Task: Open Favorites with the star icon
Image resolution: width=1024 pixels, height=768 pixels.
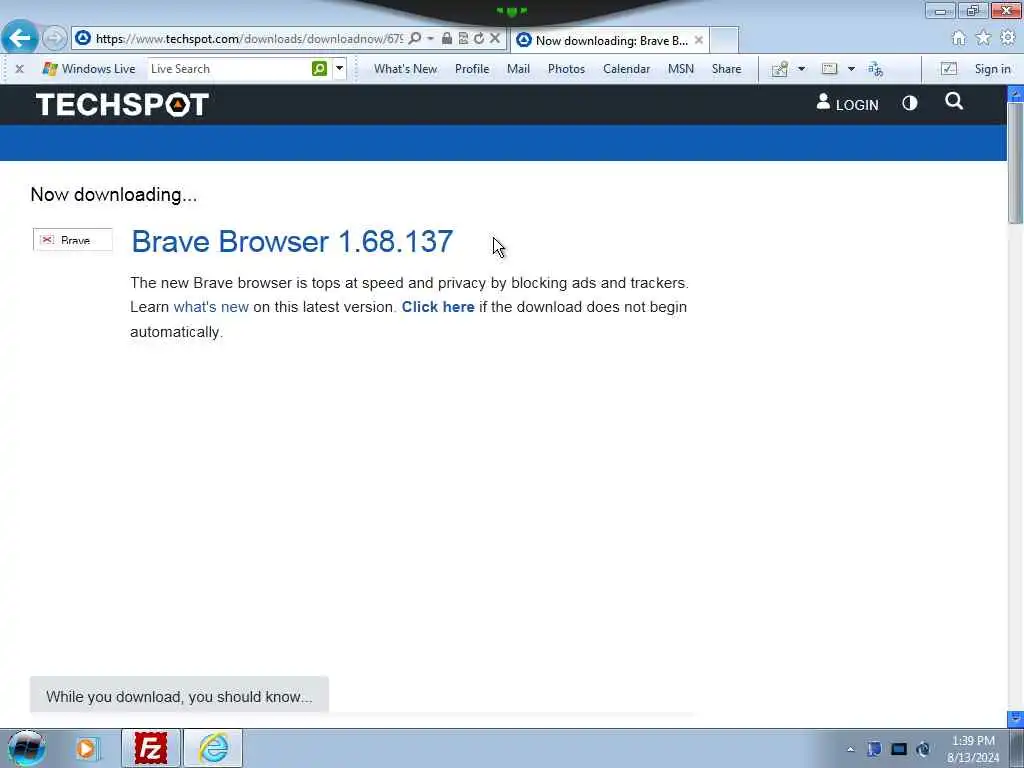Action: [983, 38]
